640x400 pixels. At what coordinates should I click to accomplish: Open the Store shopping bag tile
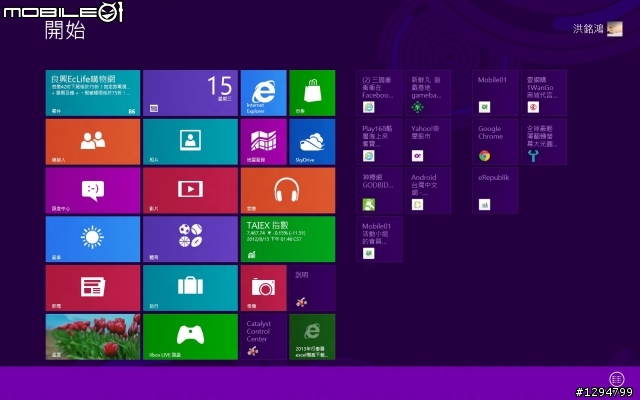pos(312,93)
